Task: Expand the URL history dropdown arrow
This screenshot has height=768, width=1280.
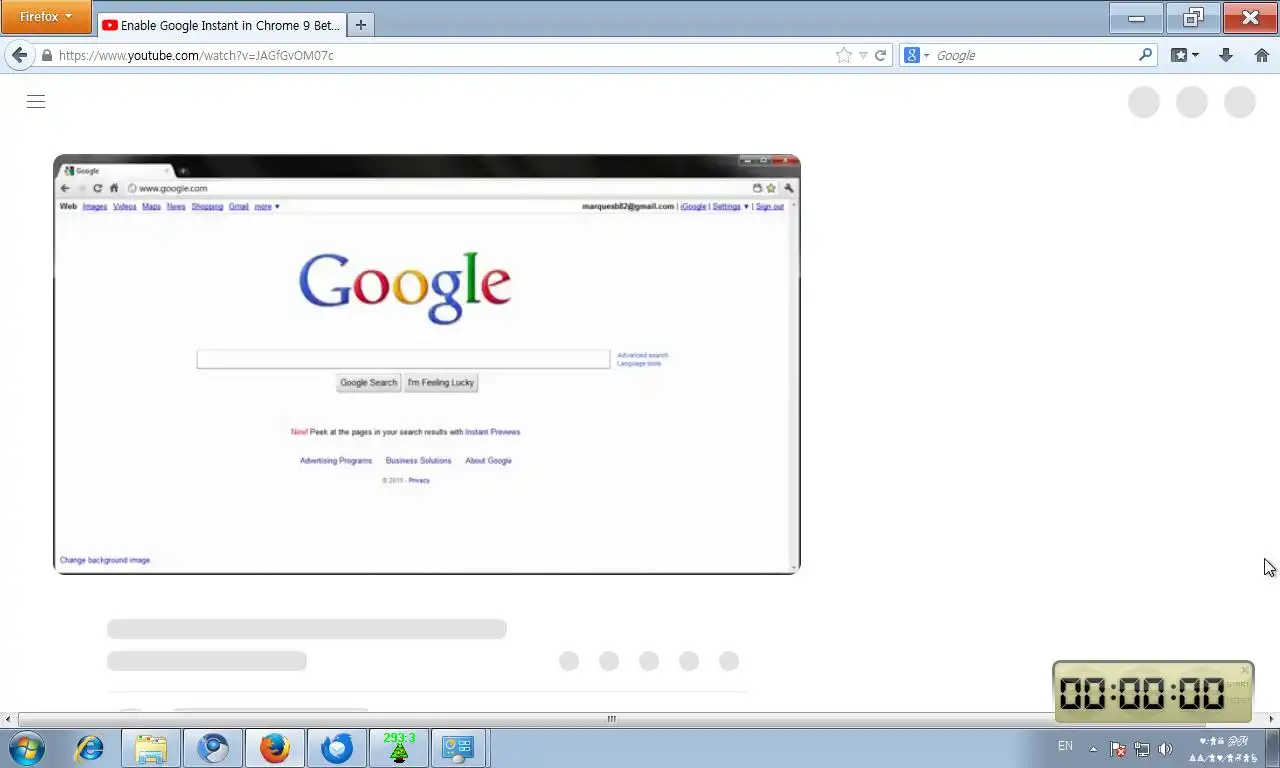Action: click(863, 56)
